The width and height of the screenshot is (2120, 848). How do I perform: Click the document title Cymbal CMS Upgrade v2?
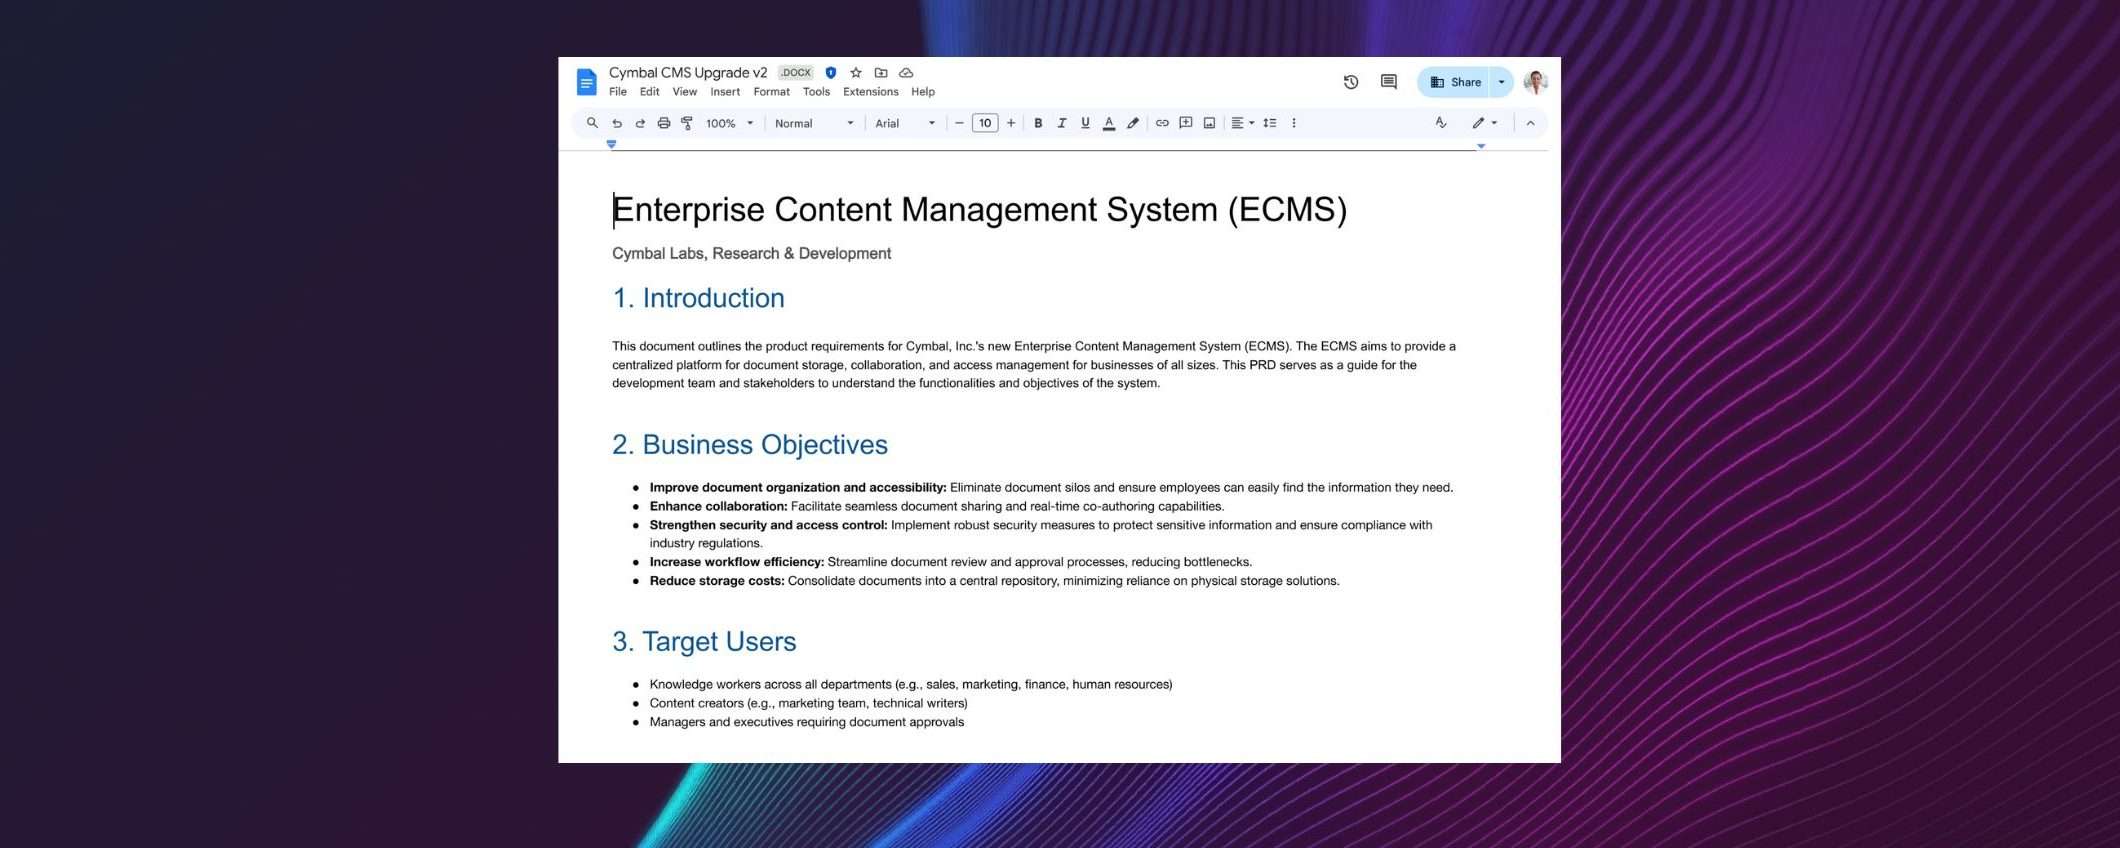688,73
